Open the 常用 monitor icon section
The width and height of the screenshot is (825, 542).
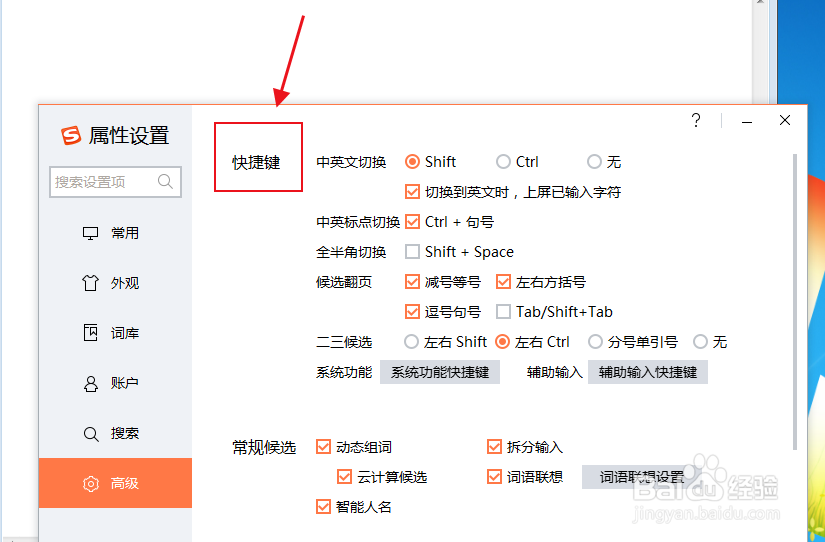pos(90,233)
